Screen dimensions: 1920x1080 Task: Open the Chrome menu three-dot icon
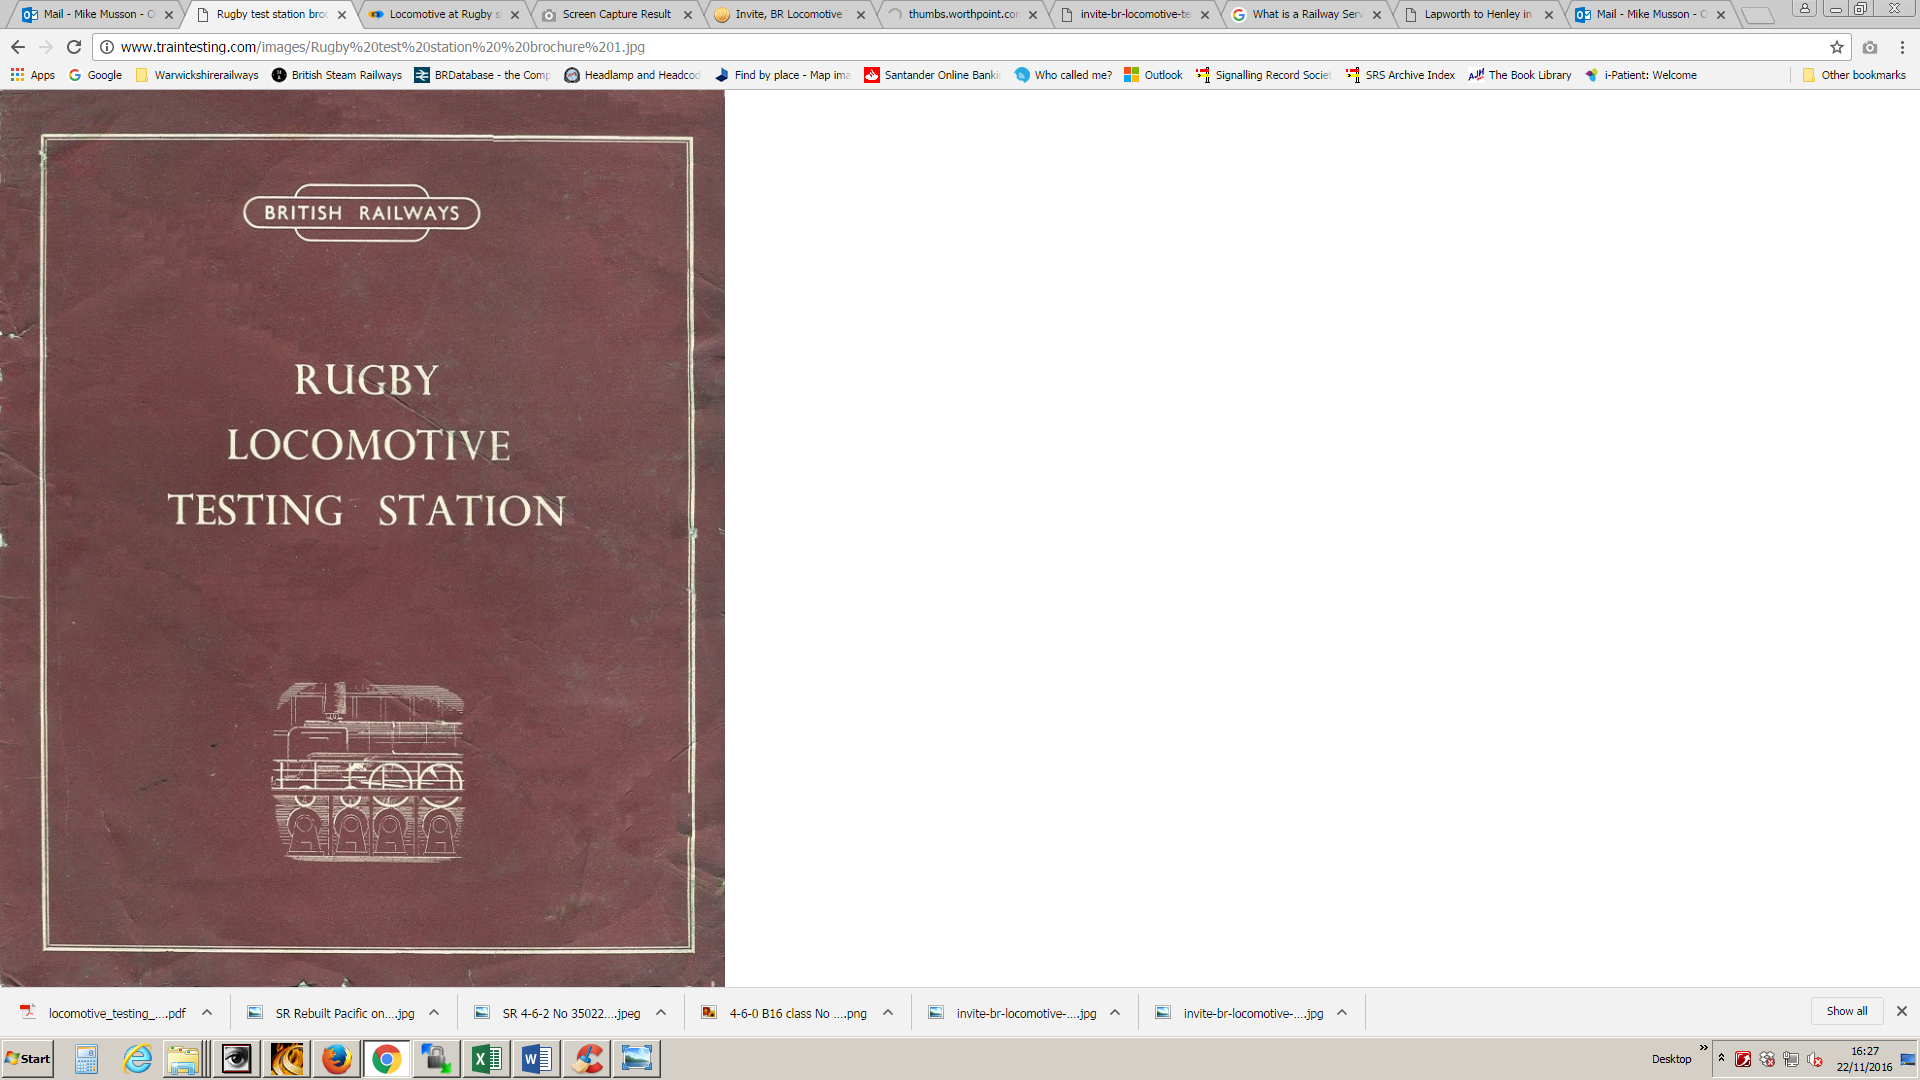click(x=1901, y=47)
